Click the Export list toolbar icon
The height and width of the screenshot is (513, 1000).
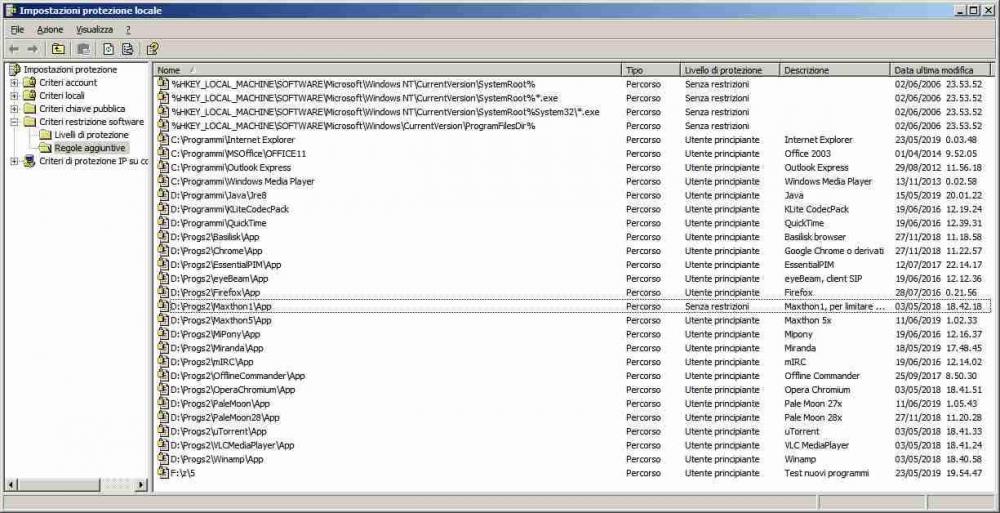point(128,49)
